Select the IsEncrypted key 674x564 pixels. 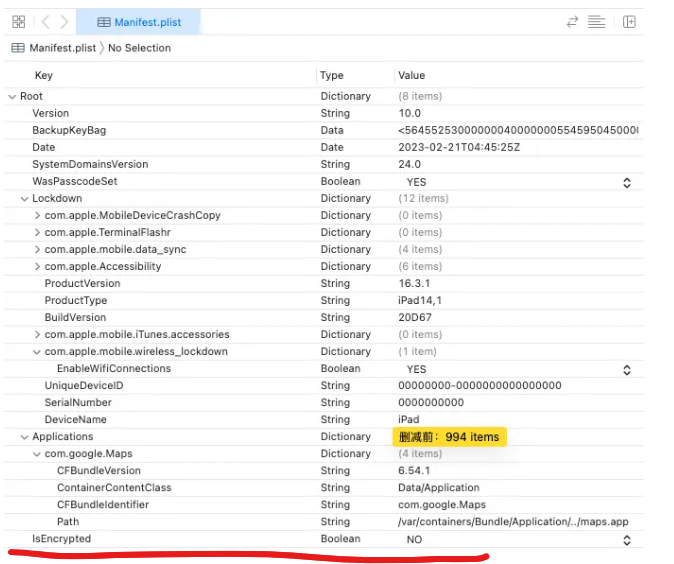tap(61, 539)
